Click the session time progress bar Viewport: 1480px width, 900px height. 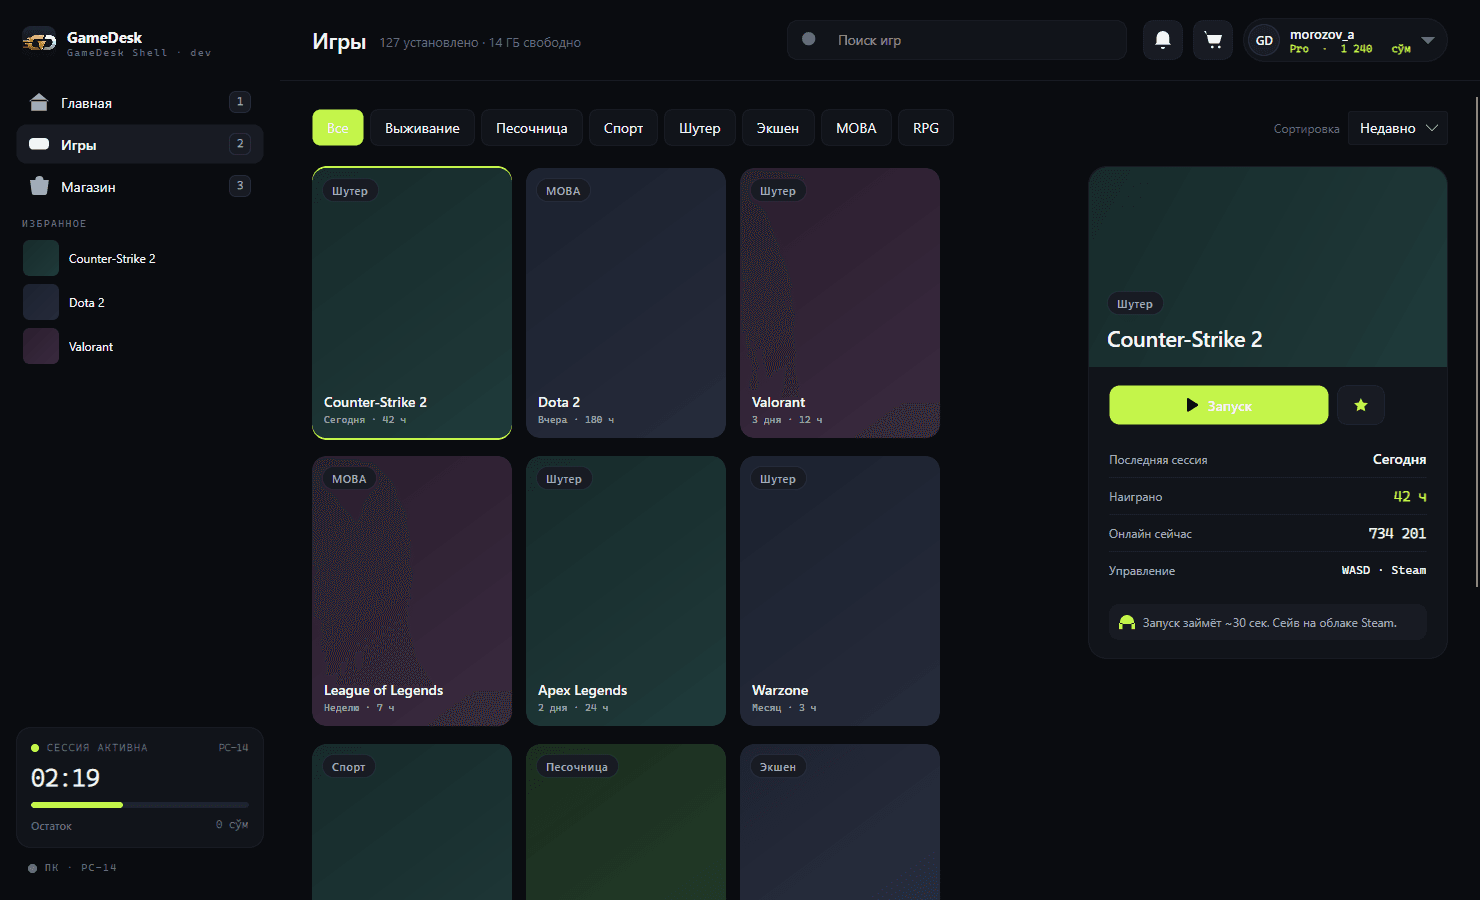point(140,805)
